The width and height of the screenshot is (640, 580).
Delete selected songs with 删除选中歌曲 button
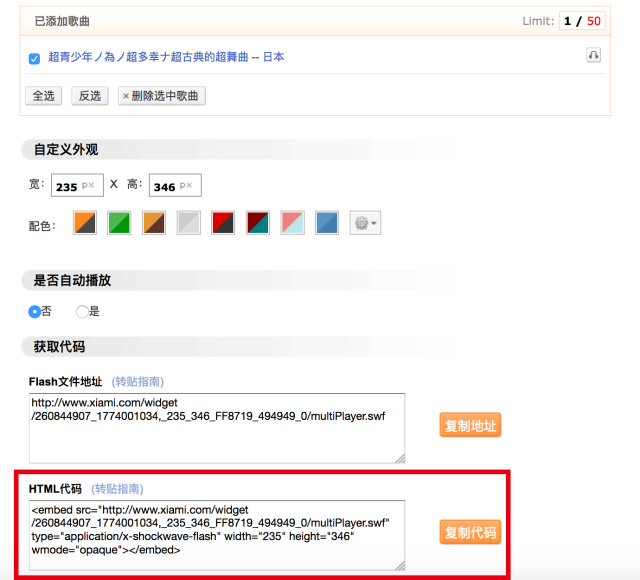coord(162,96)
